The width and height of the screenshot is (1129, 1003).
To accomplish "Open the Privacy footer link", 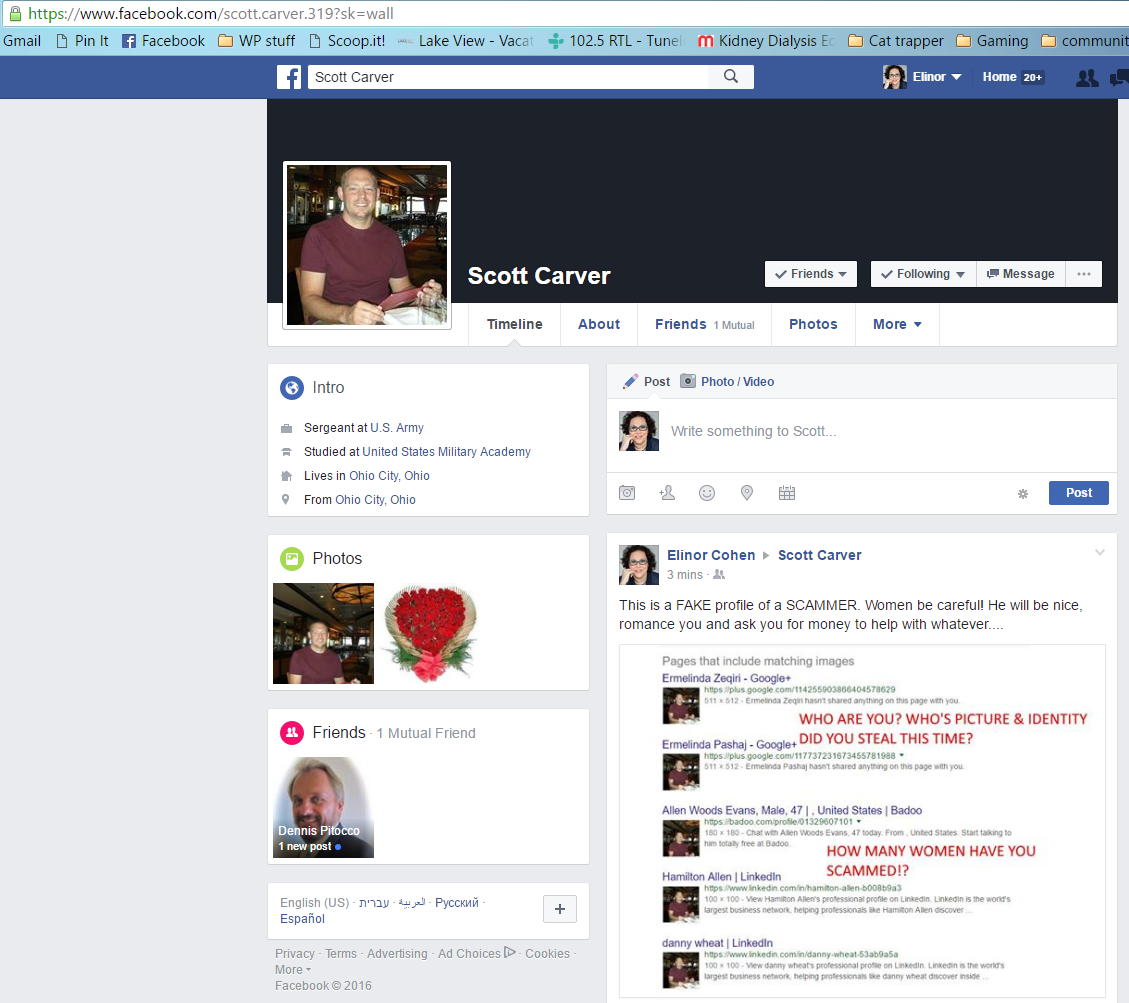I will click(294, 953).
